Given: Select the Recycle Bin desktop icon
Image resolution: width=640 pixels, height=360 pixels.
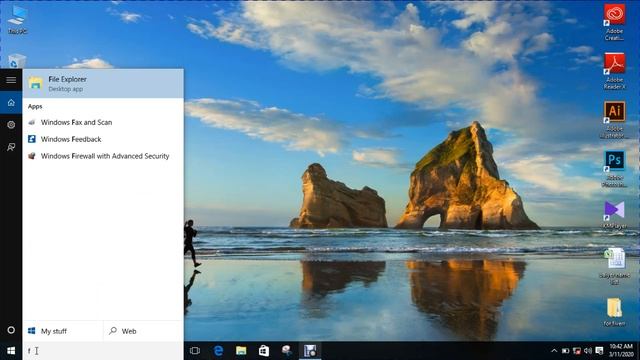Looking at the screenshot, I should click(17, 61).
